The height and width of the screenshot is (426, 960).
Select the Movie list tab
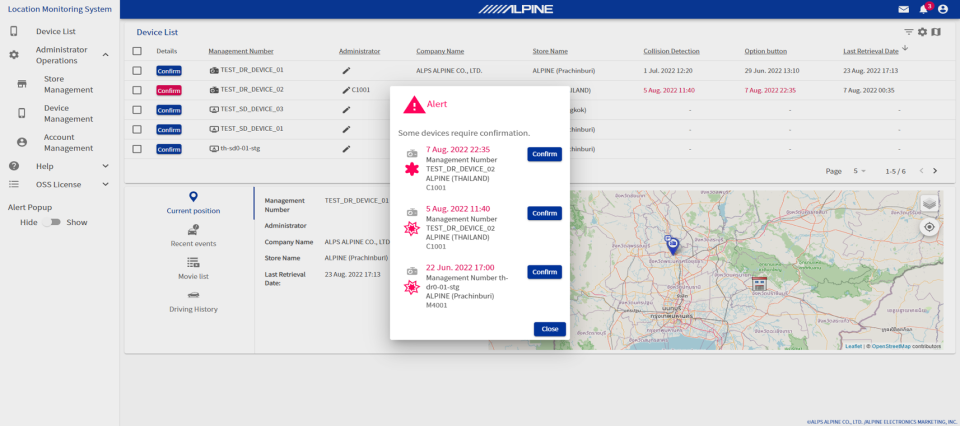[x=193, y=269]
